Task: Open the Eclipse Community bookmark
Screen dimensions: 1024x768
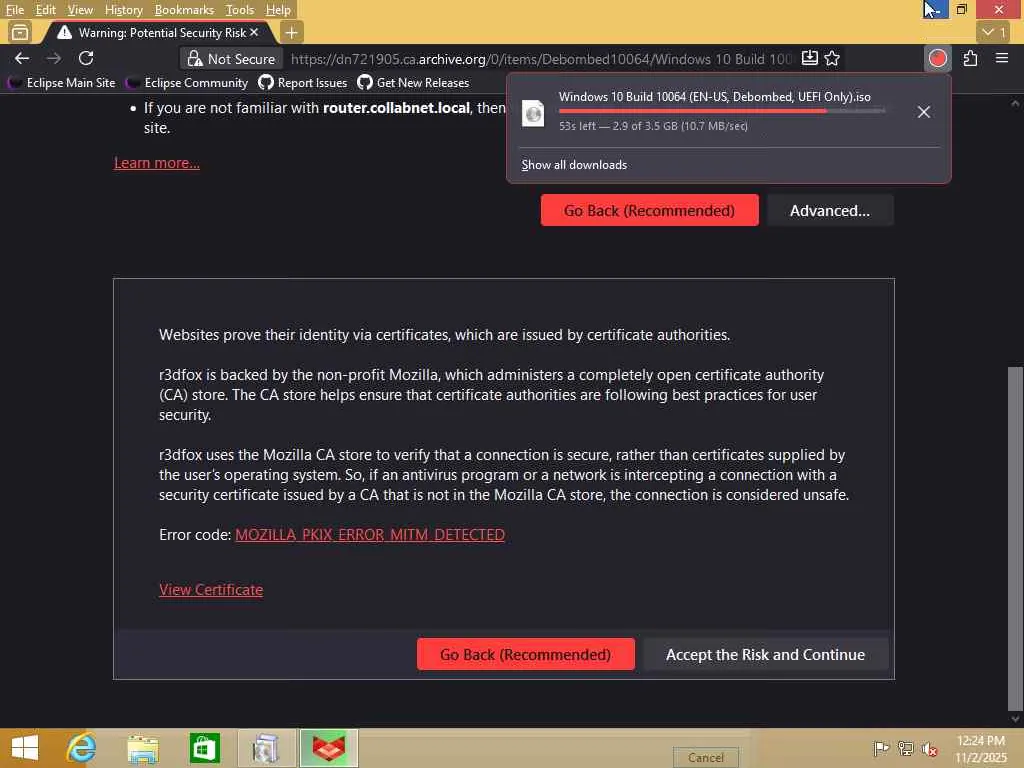Action: [187, 83]
